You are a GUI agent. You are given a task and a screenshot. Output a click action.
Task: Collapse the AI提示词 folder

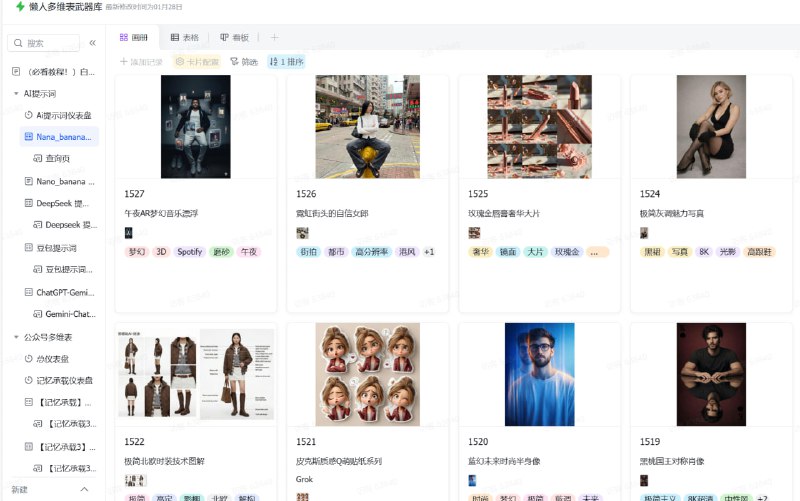pyautogui.click(x=16, y=94)
